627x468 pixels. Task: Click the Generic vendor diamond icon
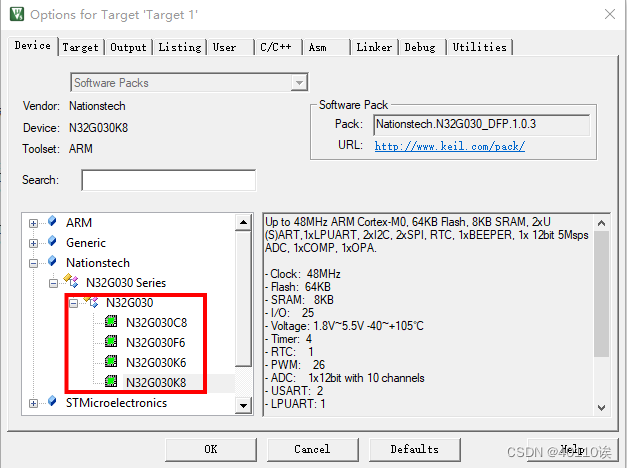pos(52,241)
